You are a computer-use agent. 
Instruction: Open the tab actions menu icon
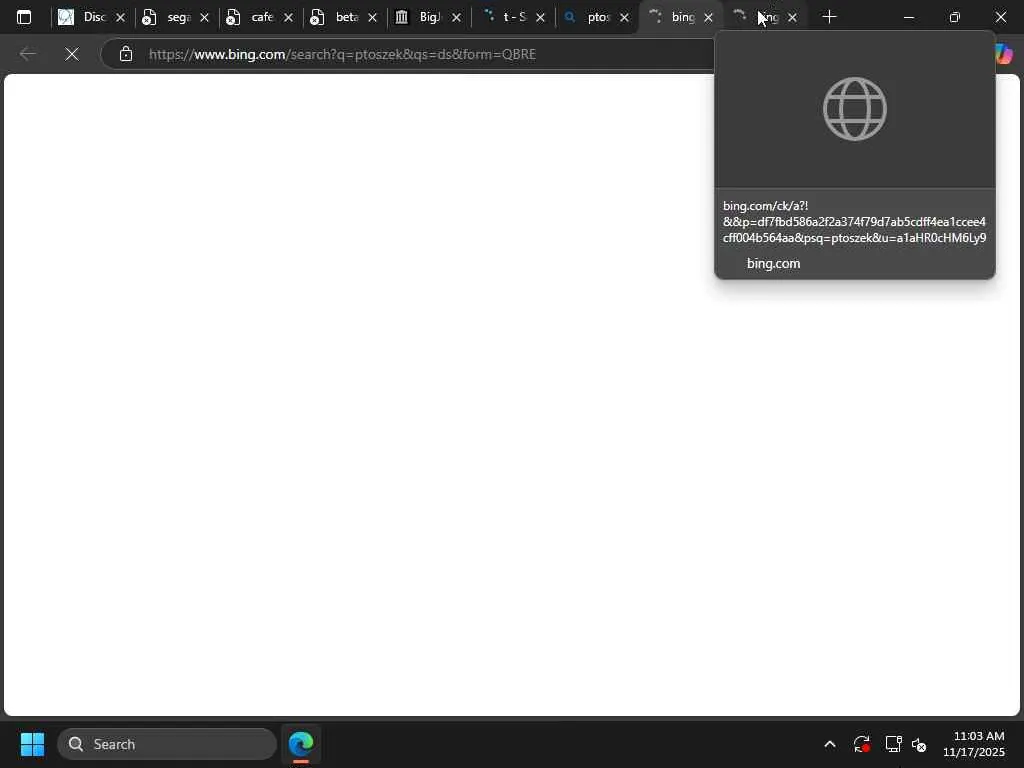(x=24, y=17)
